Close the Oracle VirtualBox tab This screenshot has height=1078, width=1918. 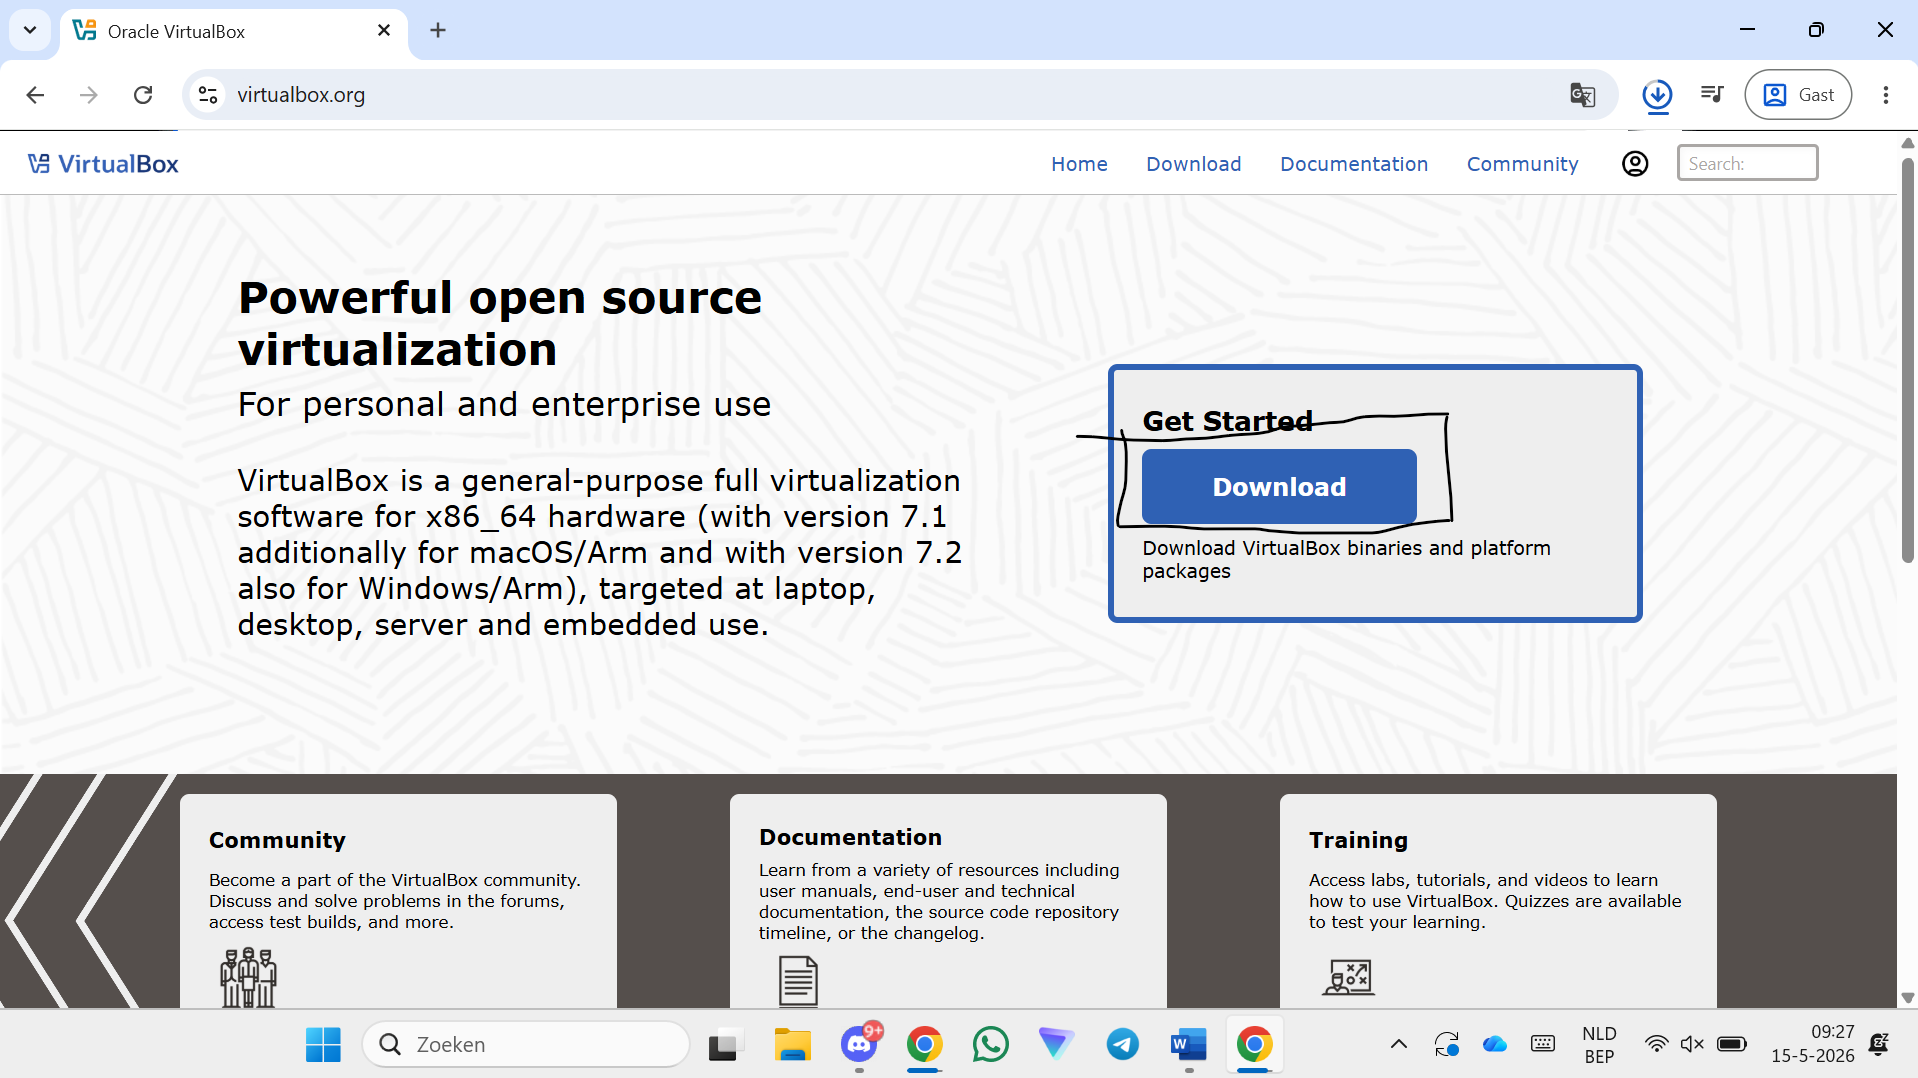pyautogui.click(x=384, y=31)
